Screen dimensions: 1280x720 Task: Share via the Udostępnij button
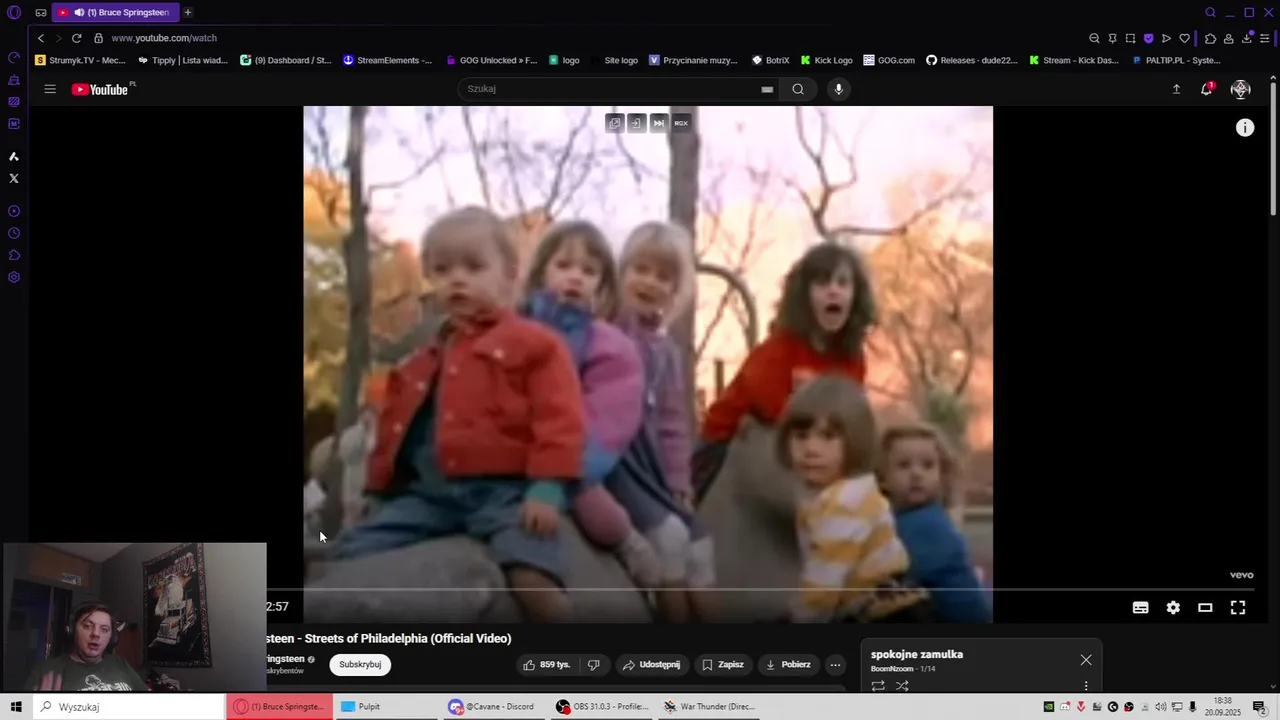pos(651,664)
